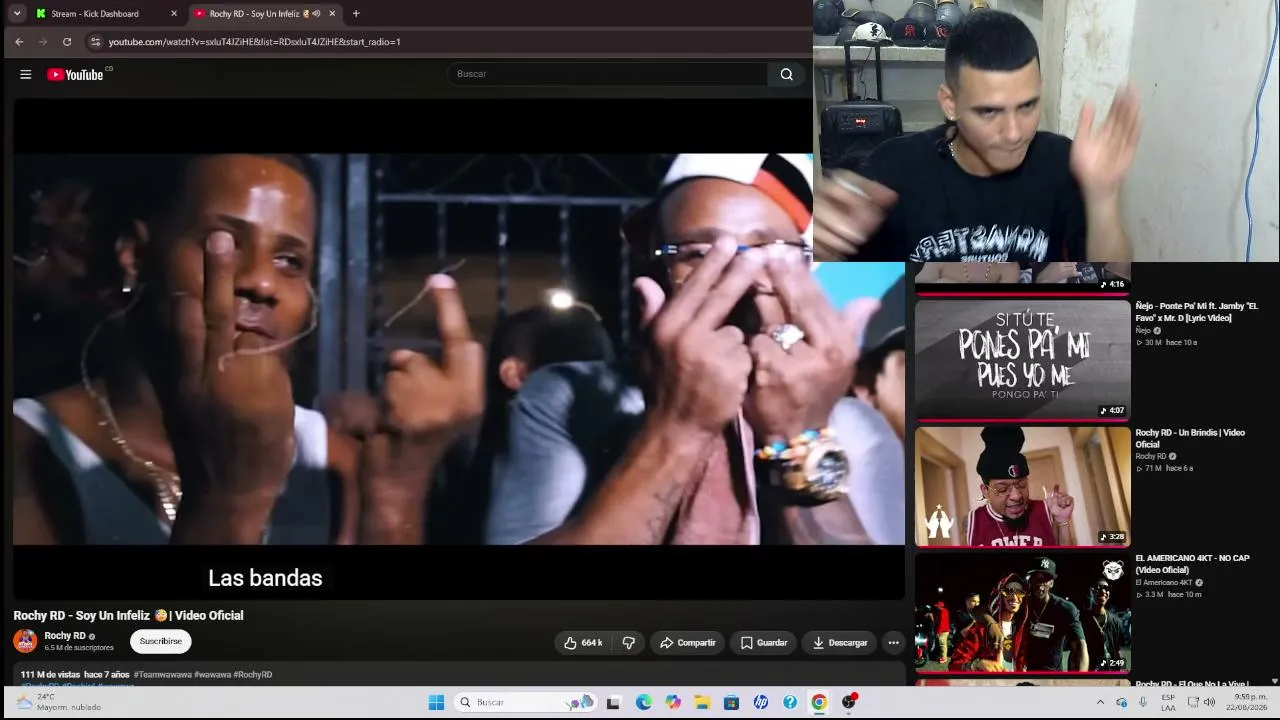Open the HP app on the taskbar

[761, 702]
